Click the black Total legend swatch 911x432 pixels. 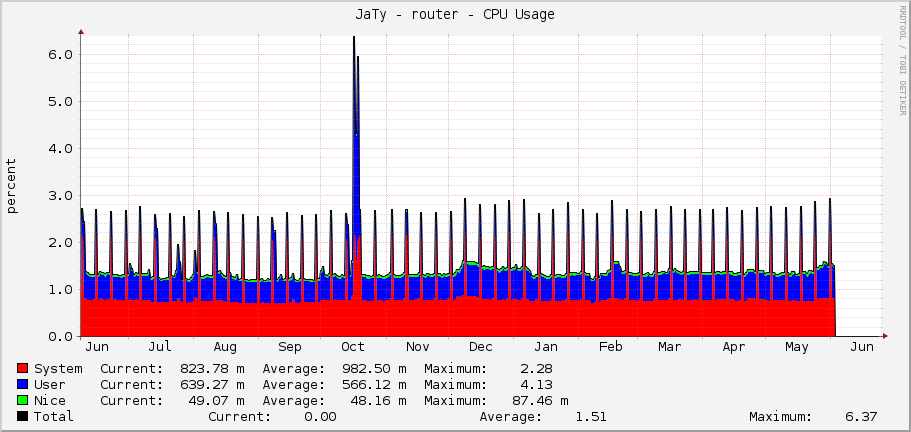(23, 416)
